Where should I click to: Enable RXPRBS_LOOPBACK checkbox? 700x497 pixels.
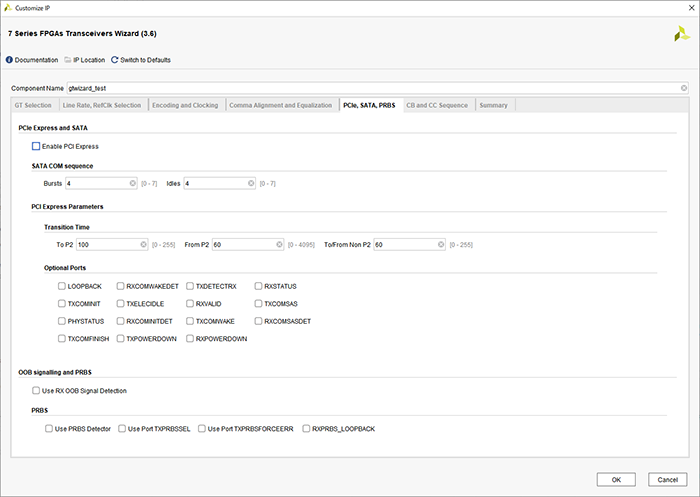[x=306, y=429]
